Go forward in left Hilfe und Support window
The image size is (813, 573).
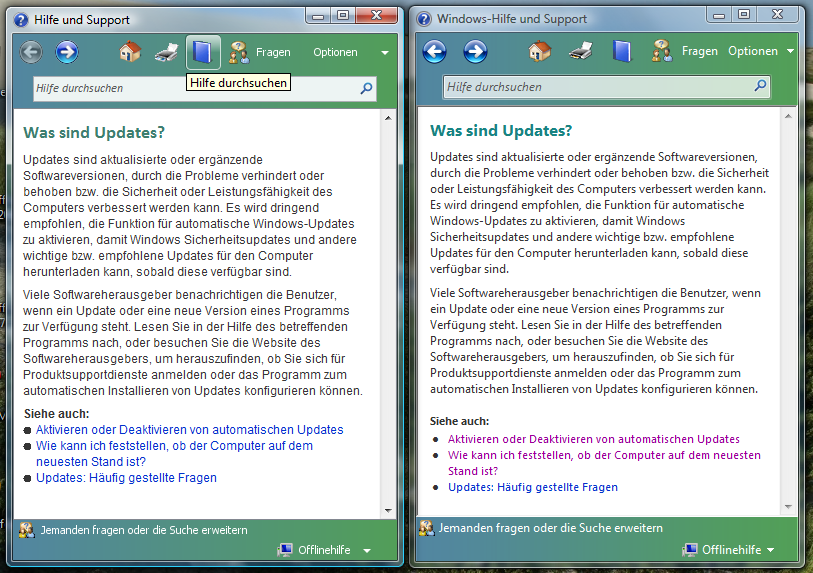coord(67,52)
